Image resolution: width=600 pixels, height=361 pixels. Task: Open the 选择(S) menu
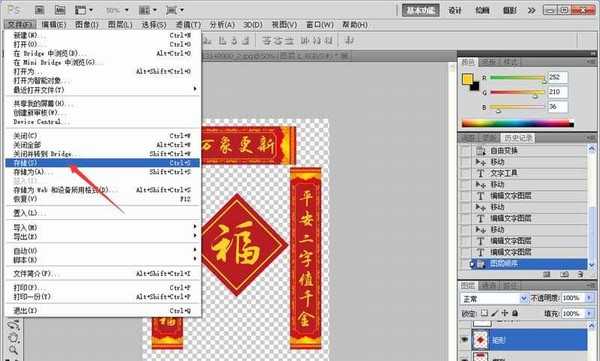[x=154, y=25]
